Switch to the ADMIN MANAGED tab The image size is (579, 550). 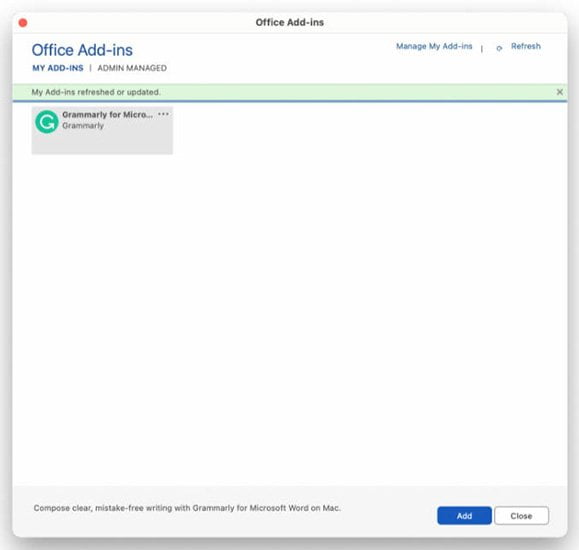132,68
